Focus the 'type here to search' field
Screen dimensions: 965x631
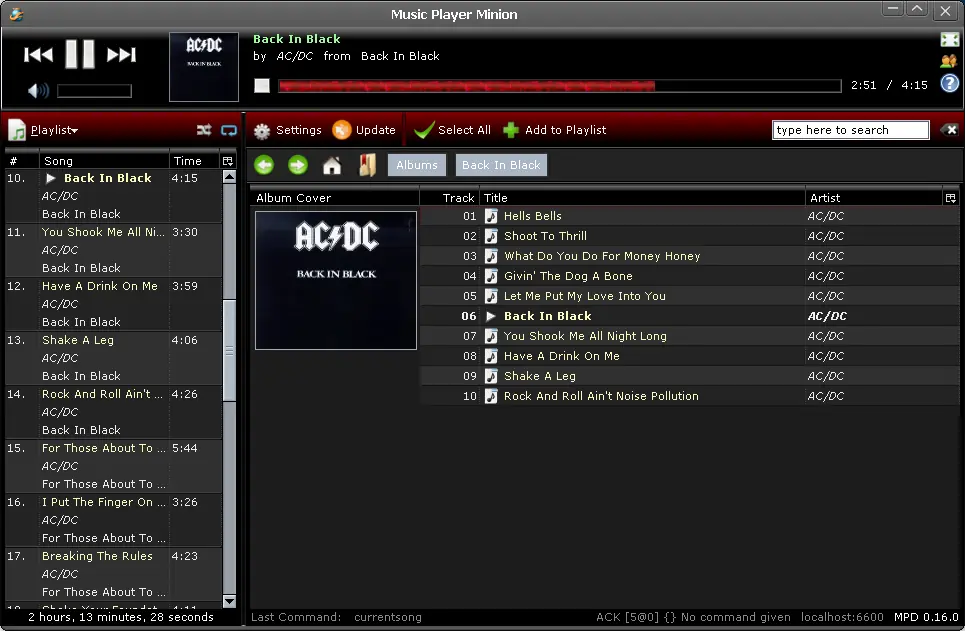click(851, 130)
